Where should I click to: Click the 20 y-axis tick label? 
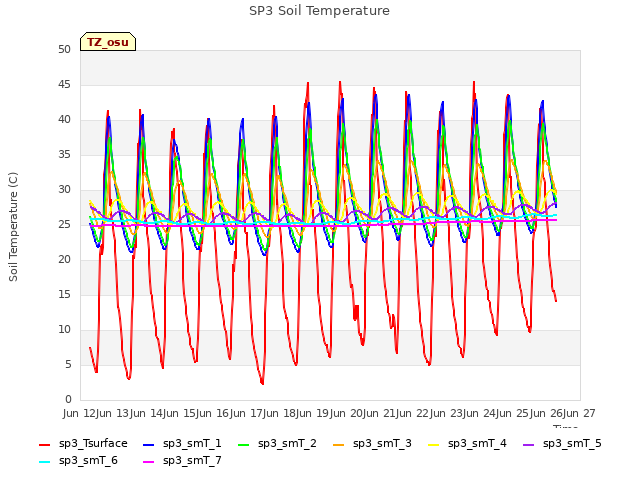(x=64, y=260)
